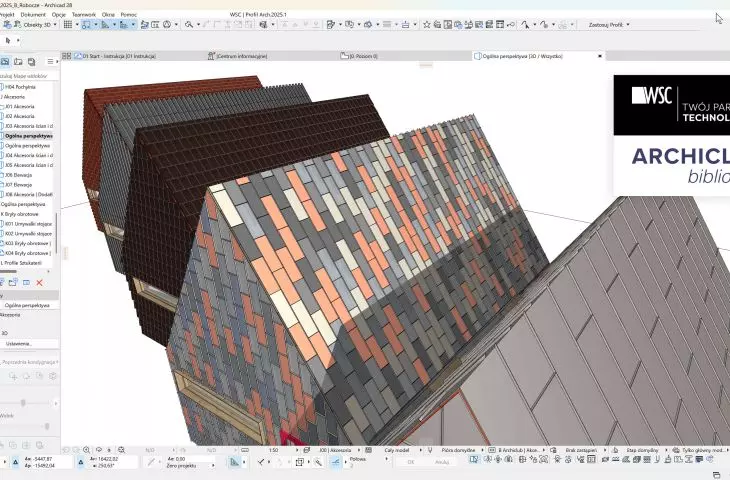Click the clock-shaped orbit icon
The image size is (730, 480).
pos(167,25)
